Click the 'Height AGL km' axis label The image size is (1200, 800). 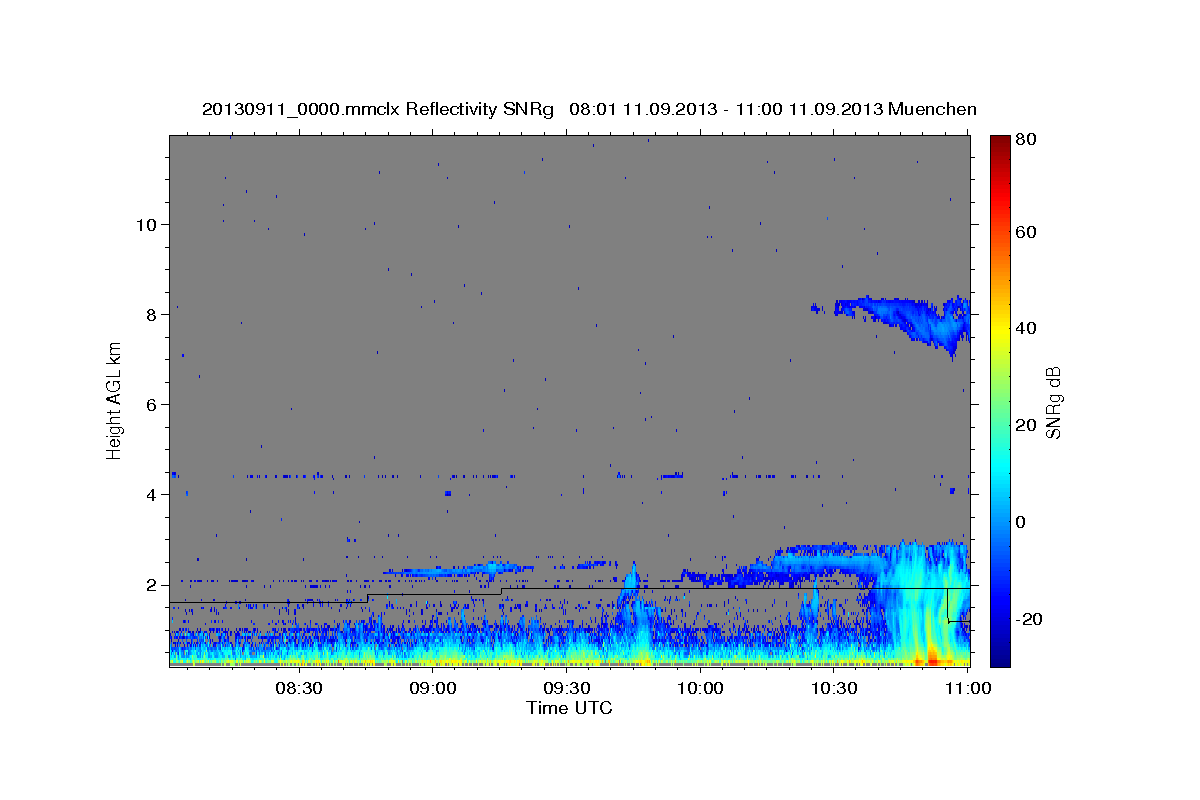(114, 401)
